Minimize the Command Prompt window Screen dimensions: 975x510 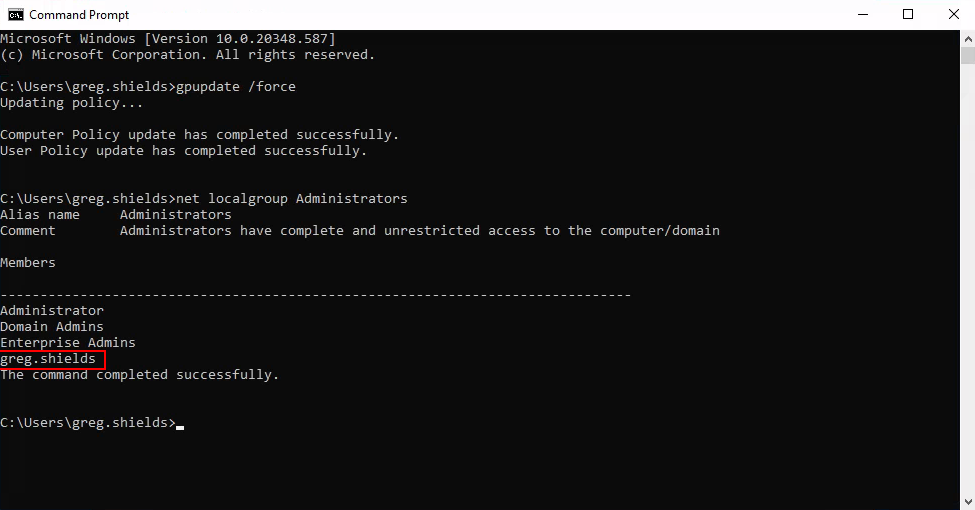tap(861, 14)
